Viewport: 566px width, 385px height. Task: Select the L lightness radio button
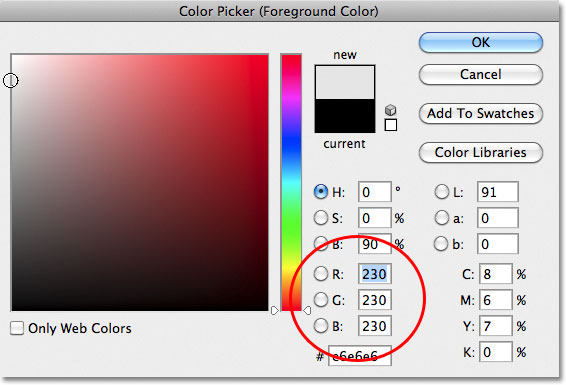(441, 192)
